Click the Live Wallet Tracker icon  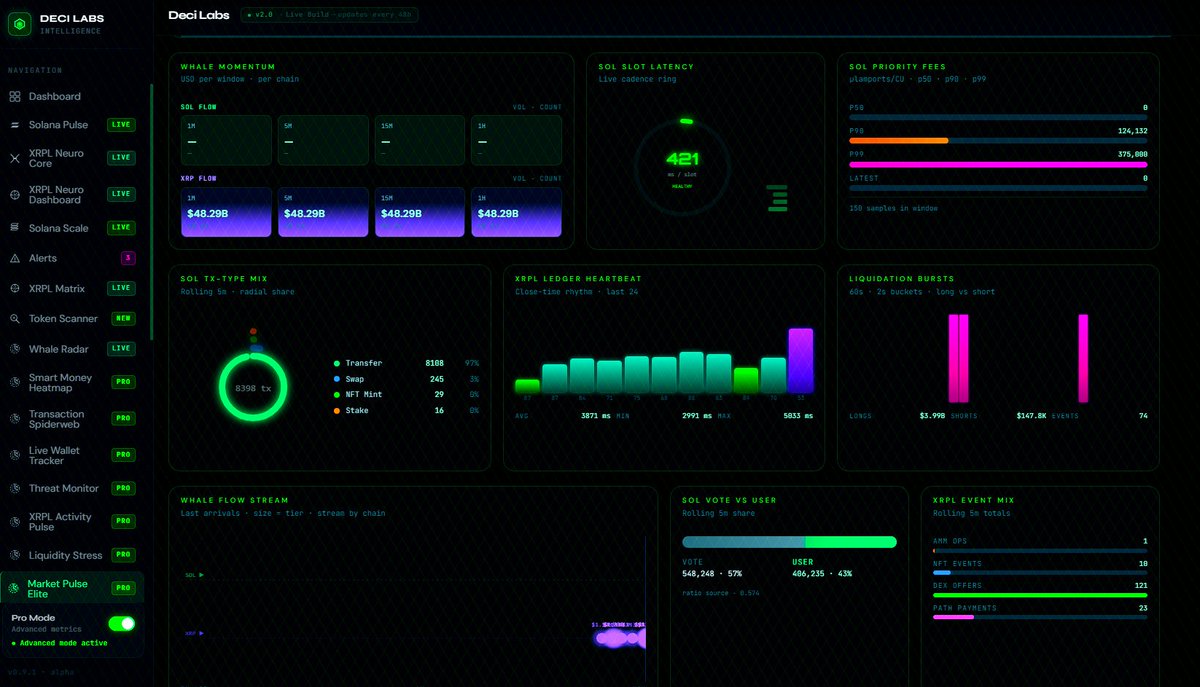(x=15, y=455)
